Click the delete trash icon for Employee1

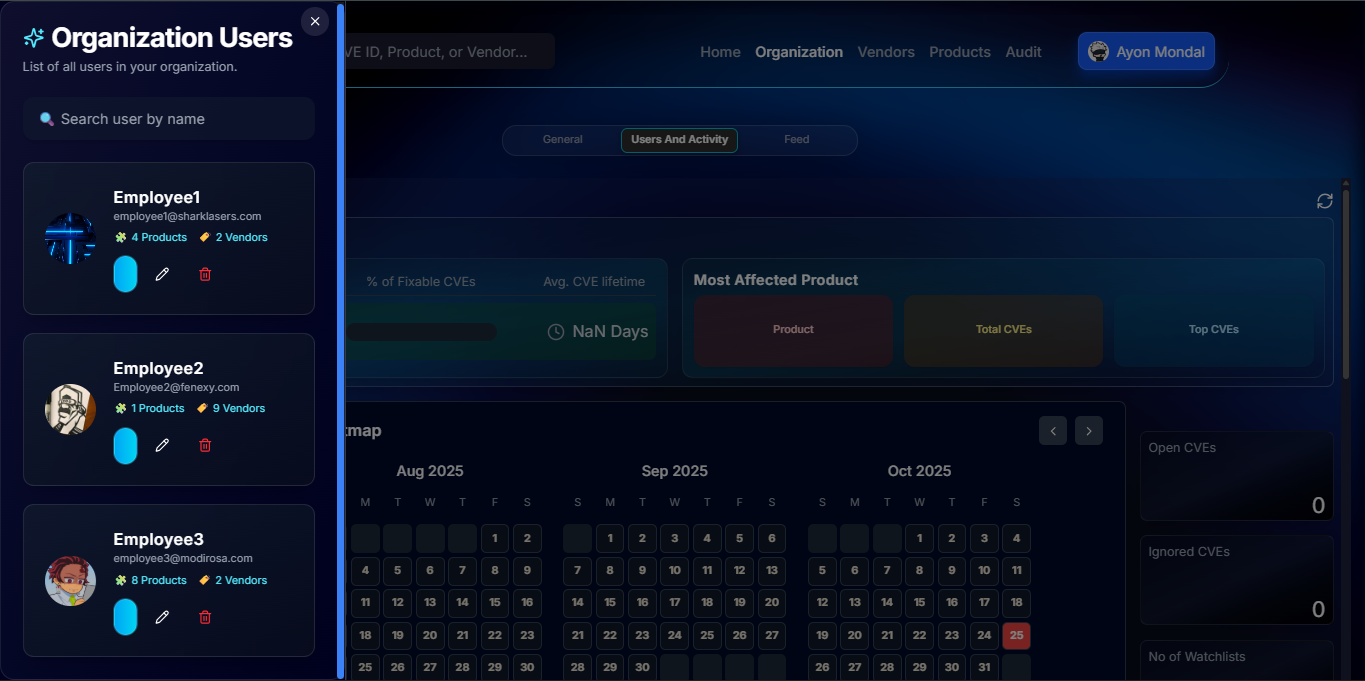click(205, 274)
